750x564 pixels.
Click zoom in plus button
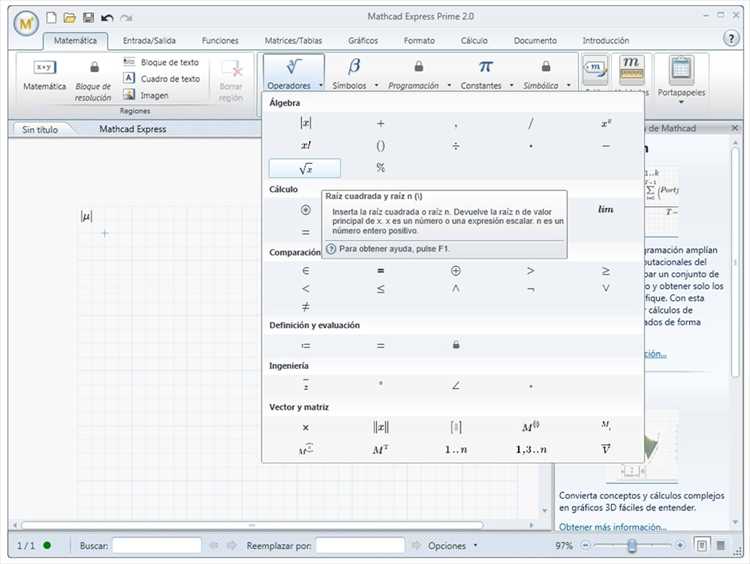tap(680, 545)
